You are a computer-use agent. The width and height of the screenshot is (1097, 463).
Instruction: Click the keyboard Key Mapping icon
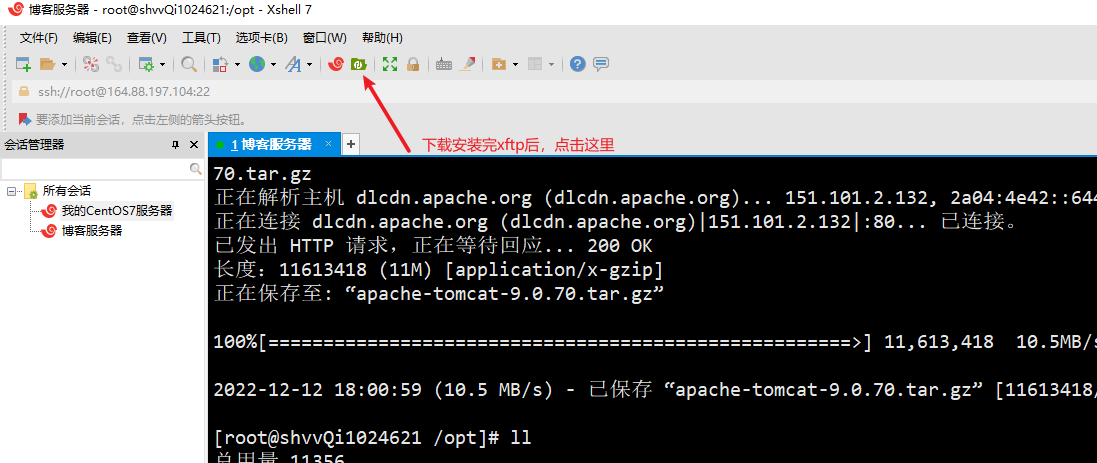pos(444,64)
